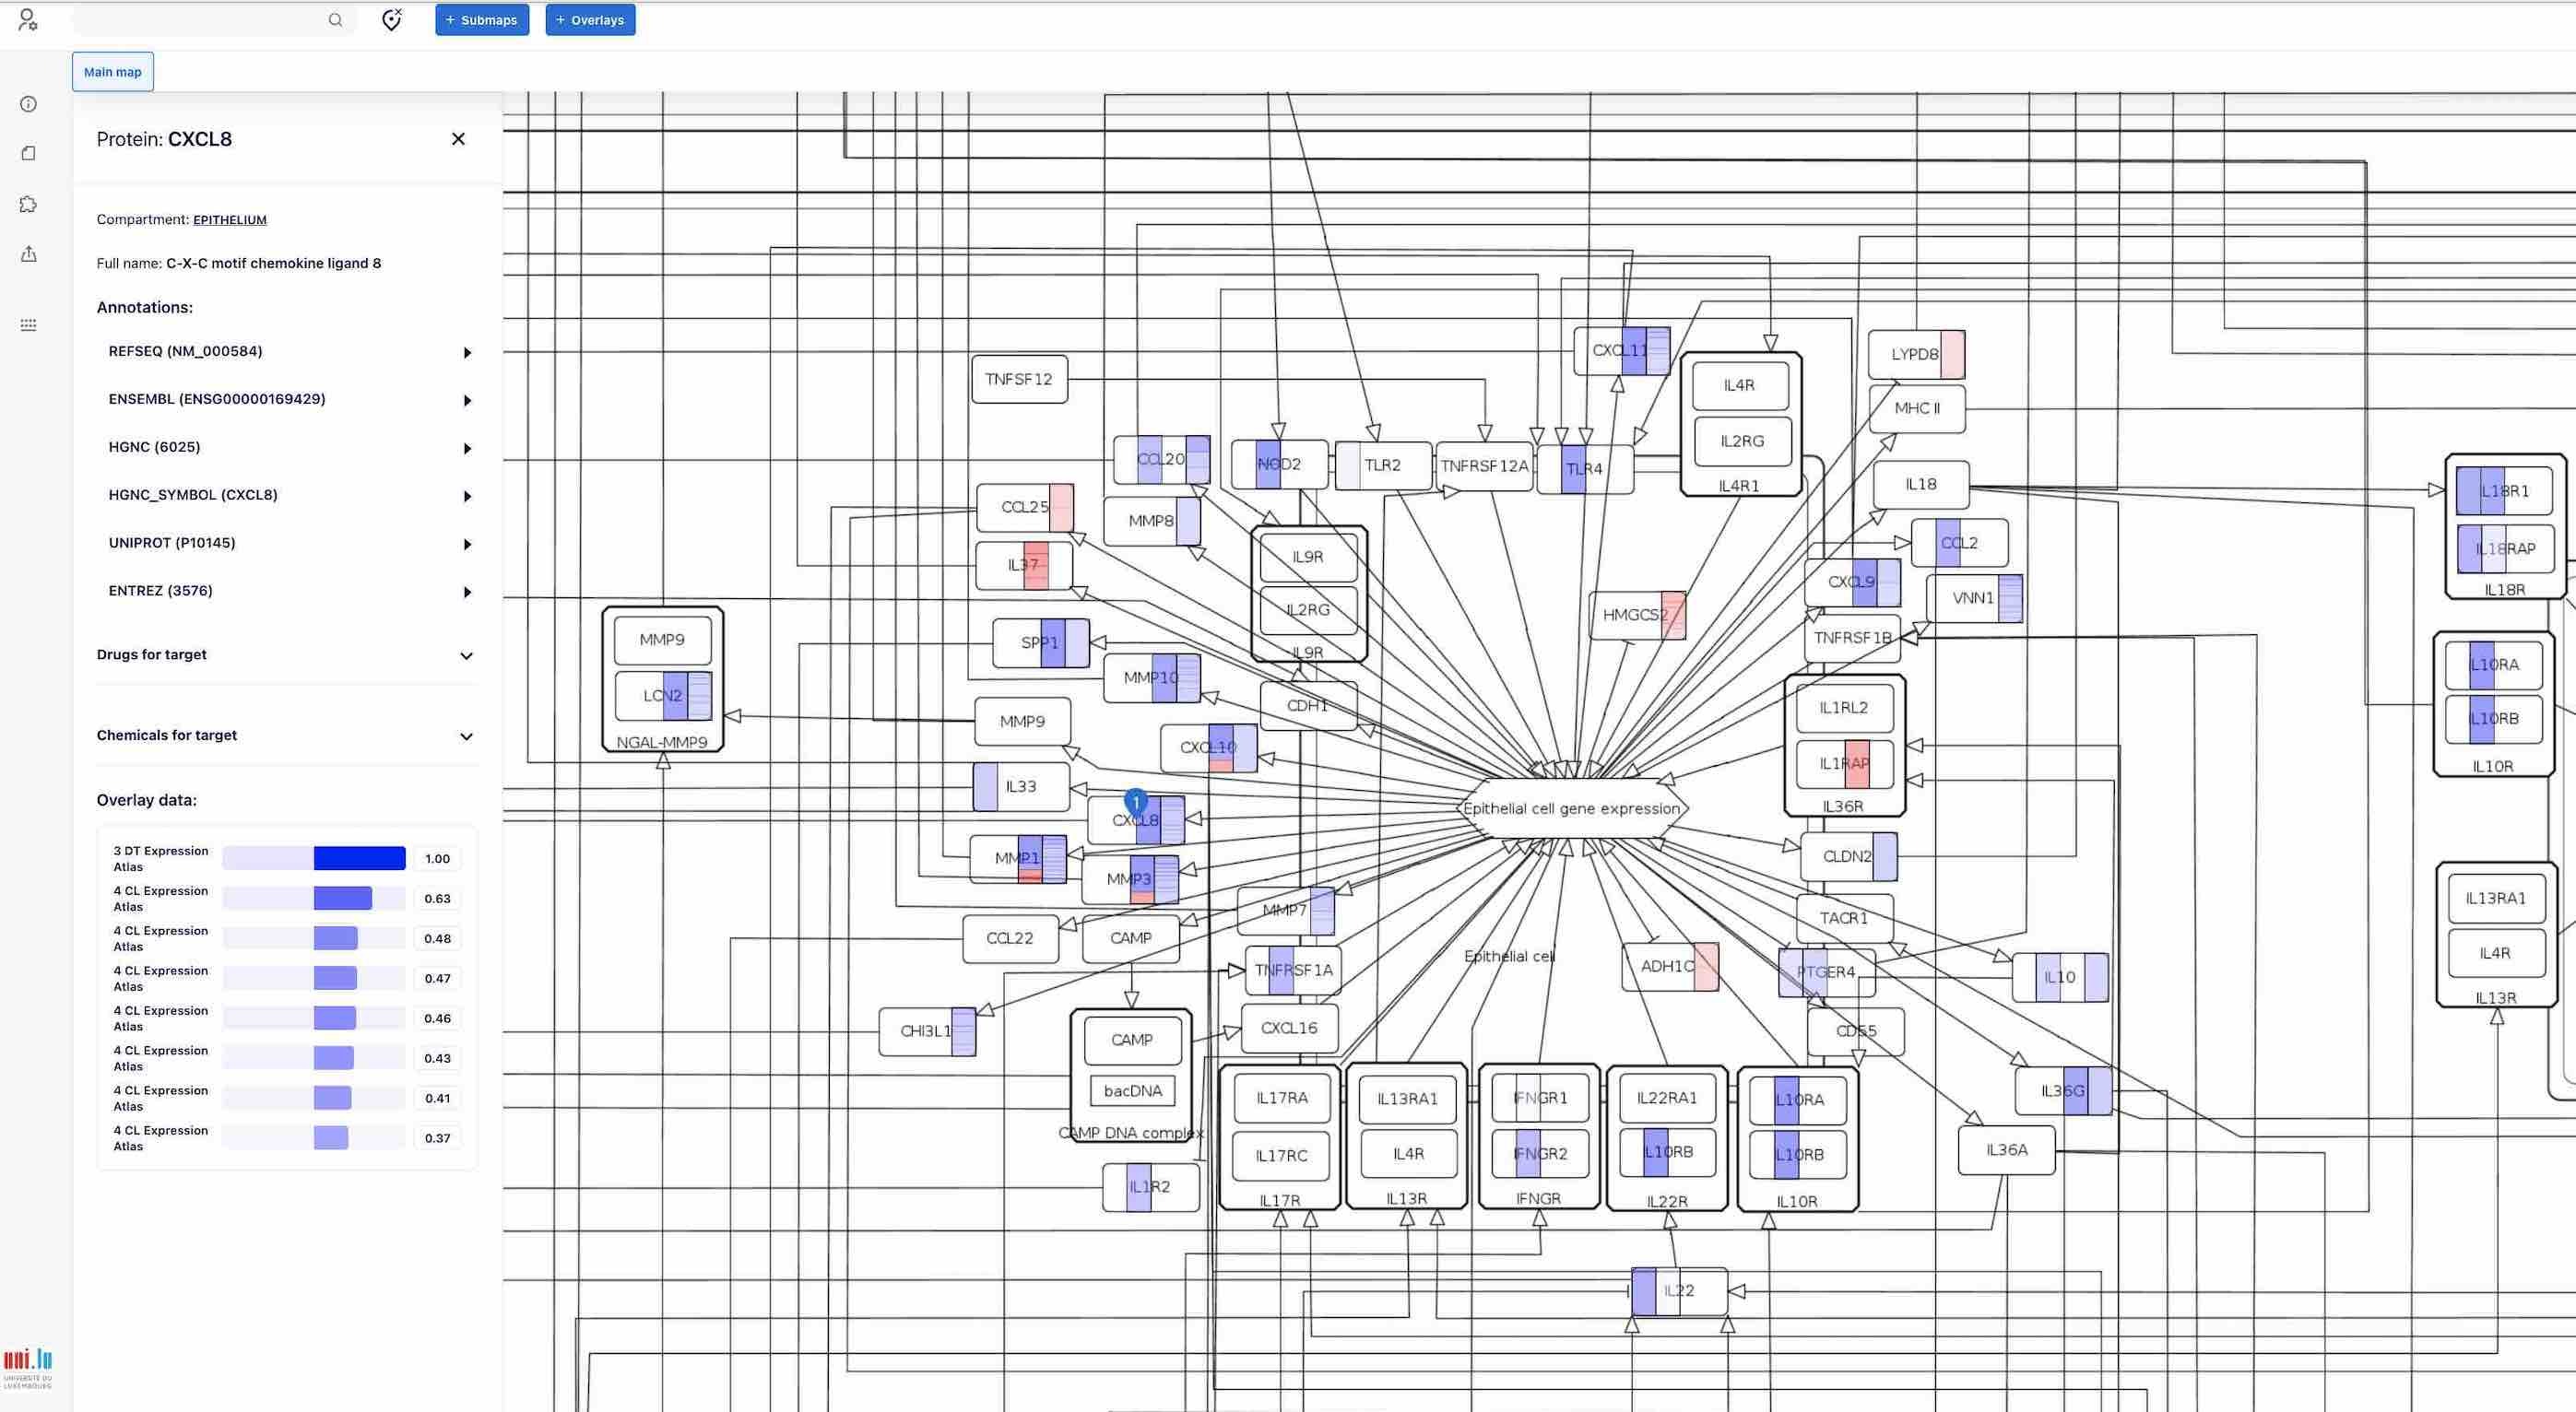This screenshot has width=2576, height=1412.
Task: Toggle the numbered marker on CXCL8 node
Action: point(1136,800)
